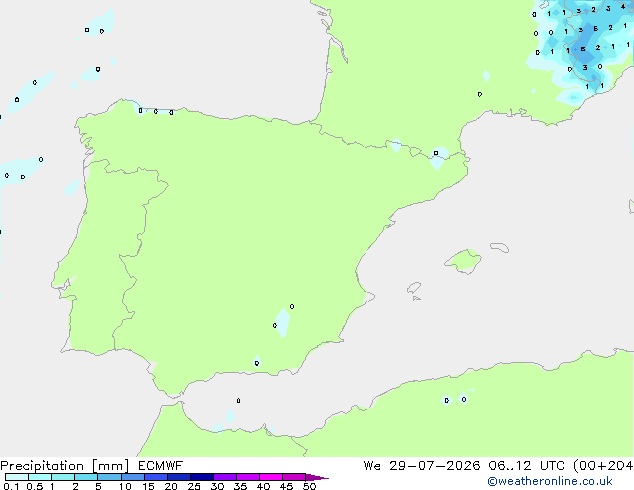The height and width of the screenshot is (490, 634).
Task: Click the '40' legend label
Action: [x=263, y=486]
